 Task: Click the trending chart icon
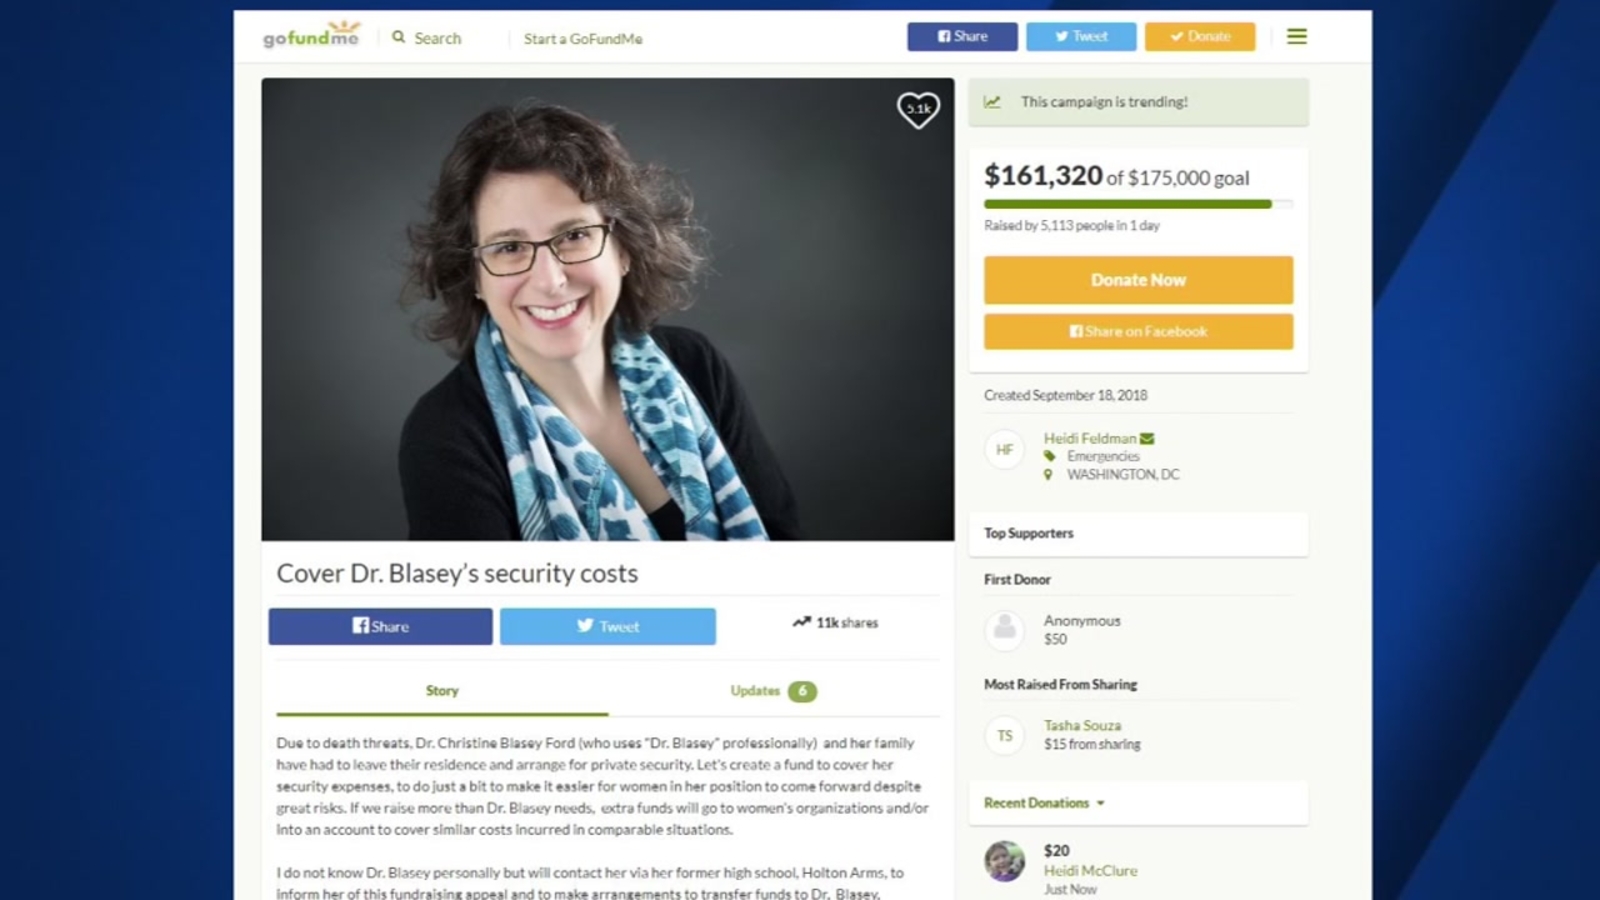(x=992, y=102)
